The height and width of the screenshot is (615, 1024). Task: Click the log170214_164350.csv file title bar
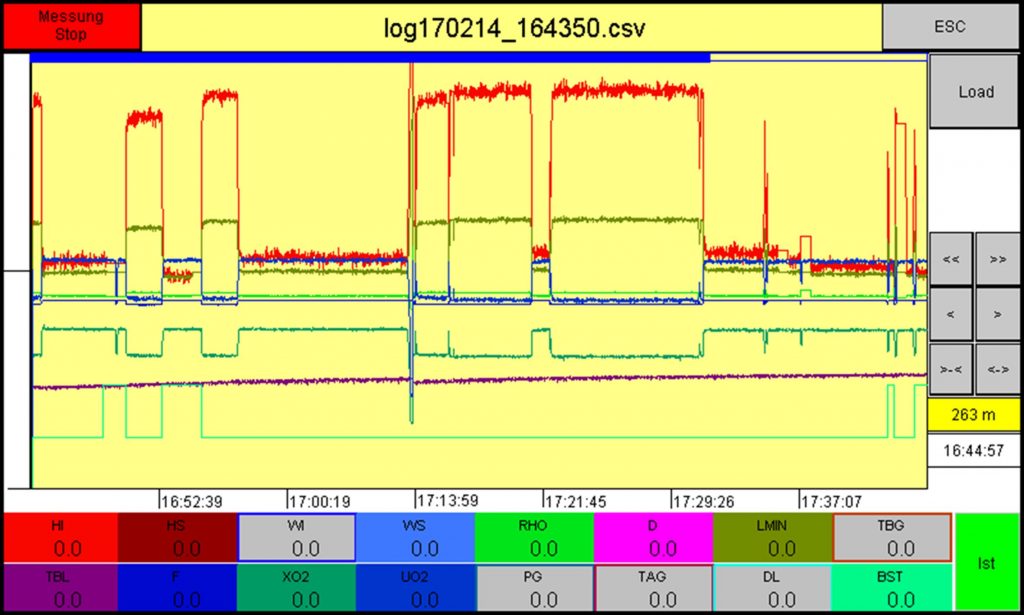coord(511,27)
